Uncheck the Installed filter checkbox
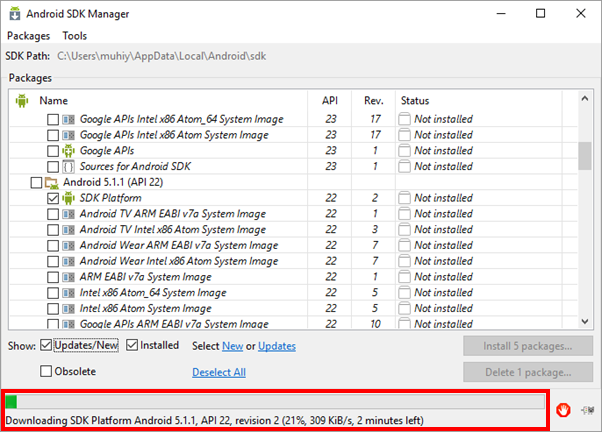The width and height of the screenshot is (602, 432). 132,345
